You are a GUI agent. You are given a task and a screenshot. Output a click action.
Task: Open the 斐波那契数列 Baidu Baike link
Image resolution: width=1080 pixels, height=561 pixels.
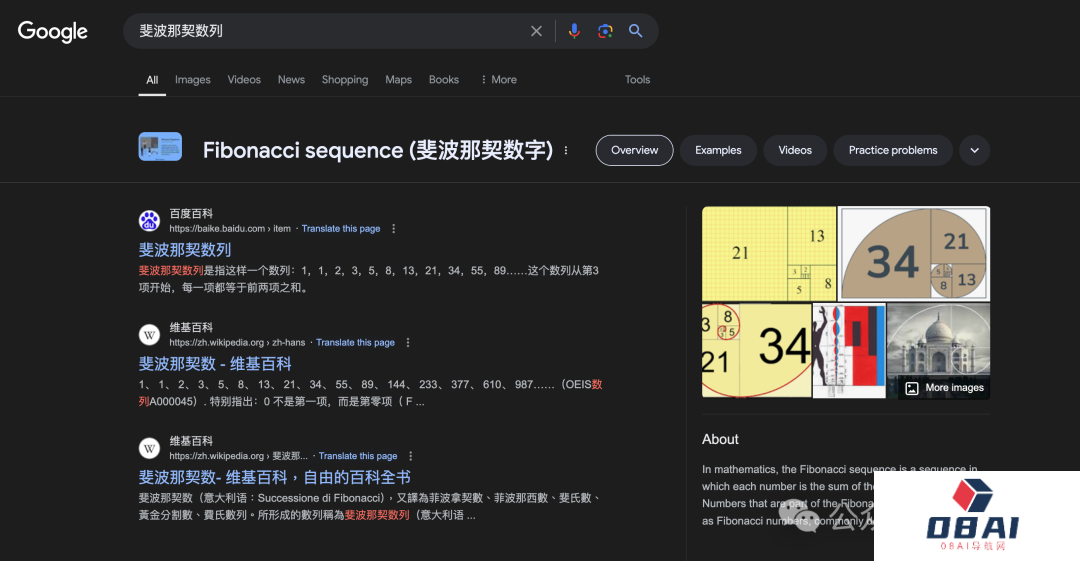coord(185,250)
